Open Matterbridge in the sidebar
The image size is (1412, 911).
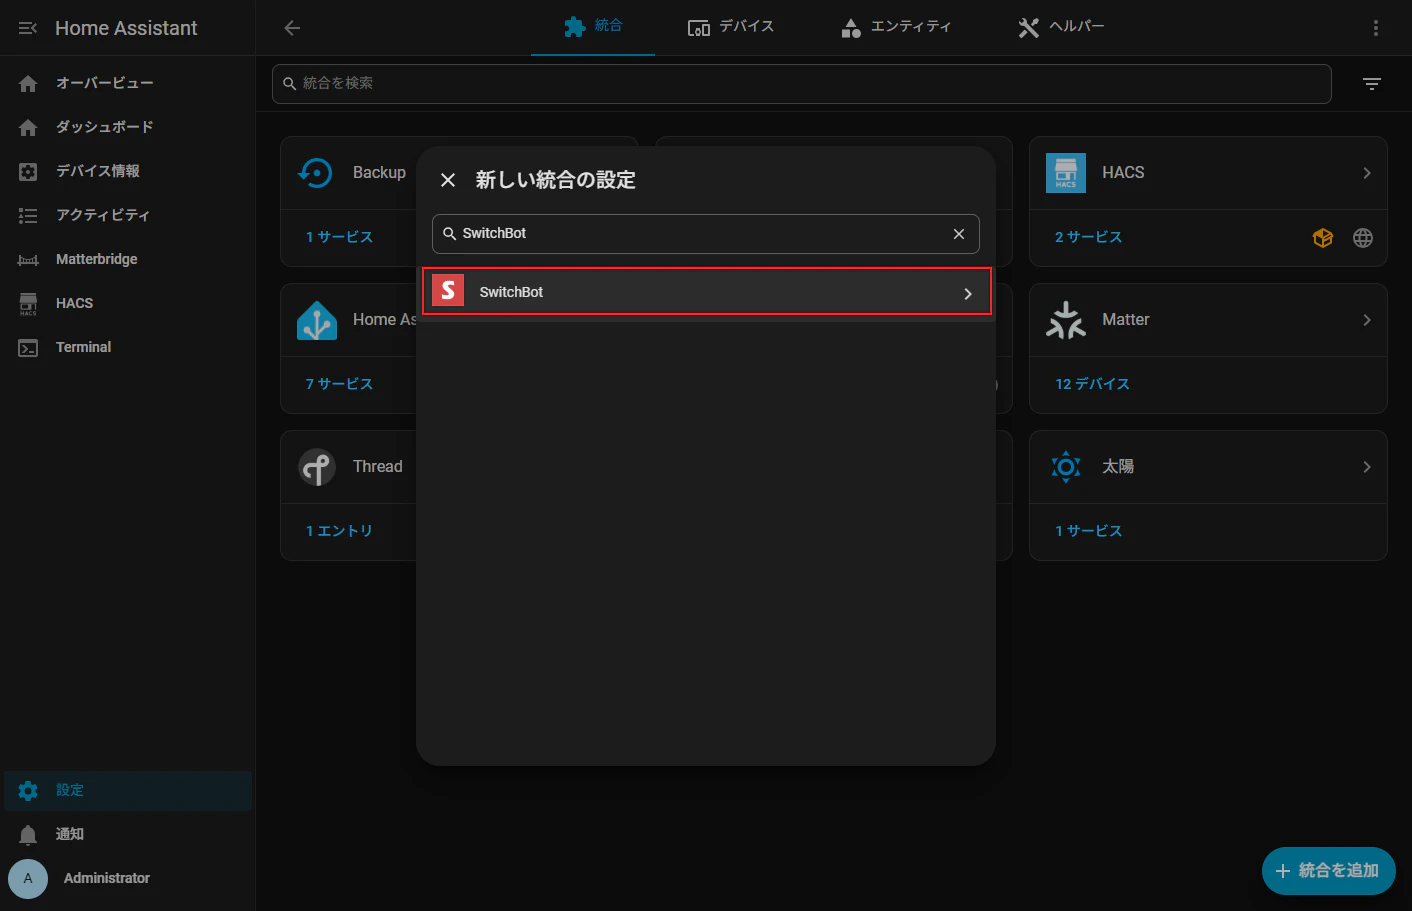(128, 259)
